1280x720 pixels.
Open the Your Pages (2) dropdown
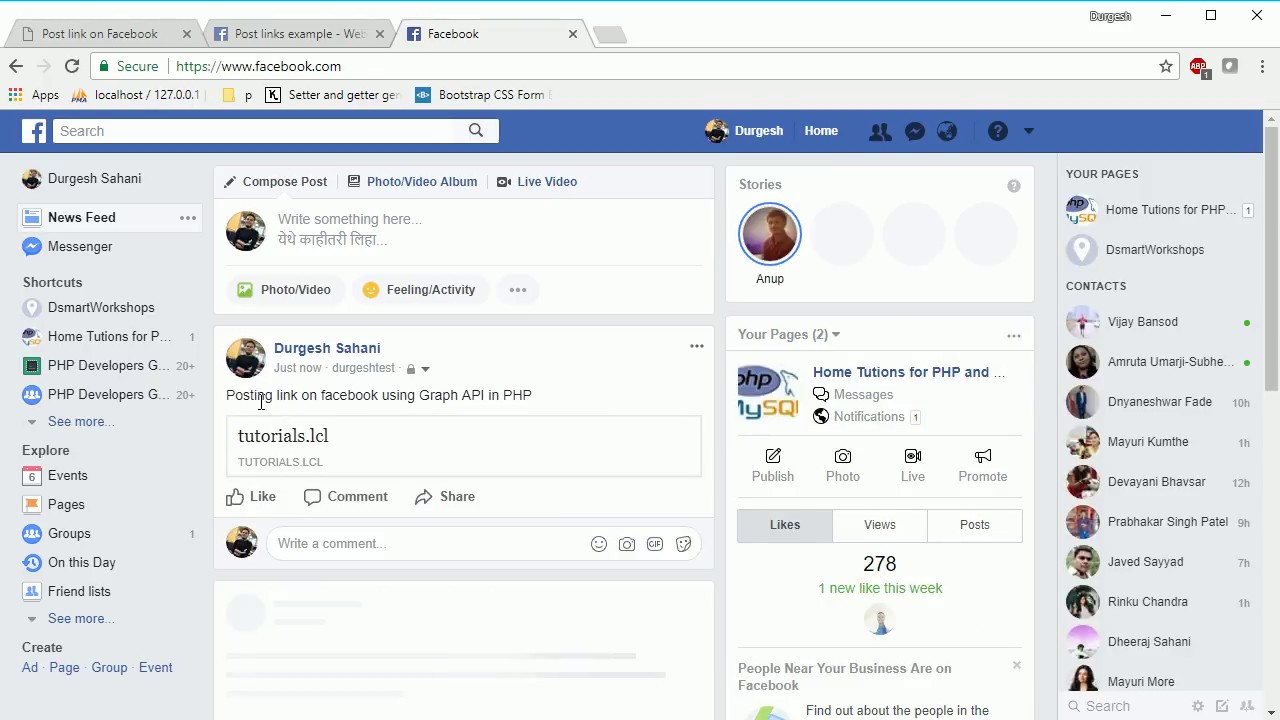(x=789, y=334)
